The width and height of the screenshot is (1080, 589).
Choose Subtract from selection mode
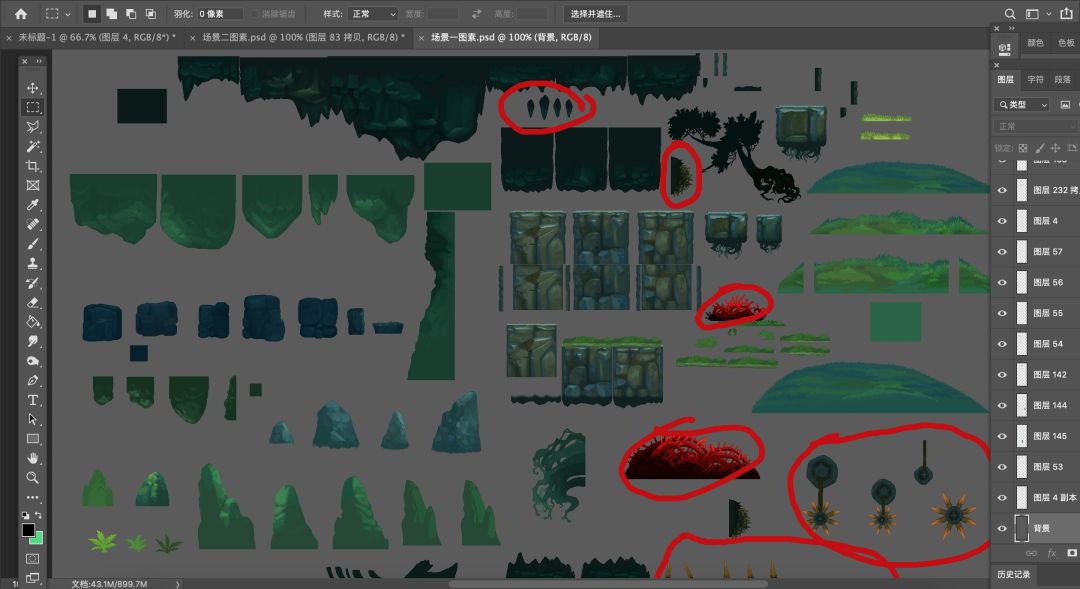pyautogui.click(x=131, y=14)
